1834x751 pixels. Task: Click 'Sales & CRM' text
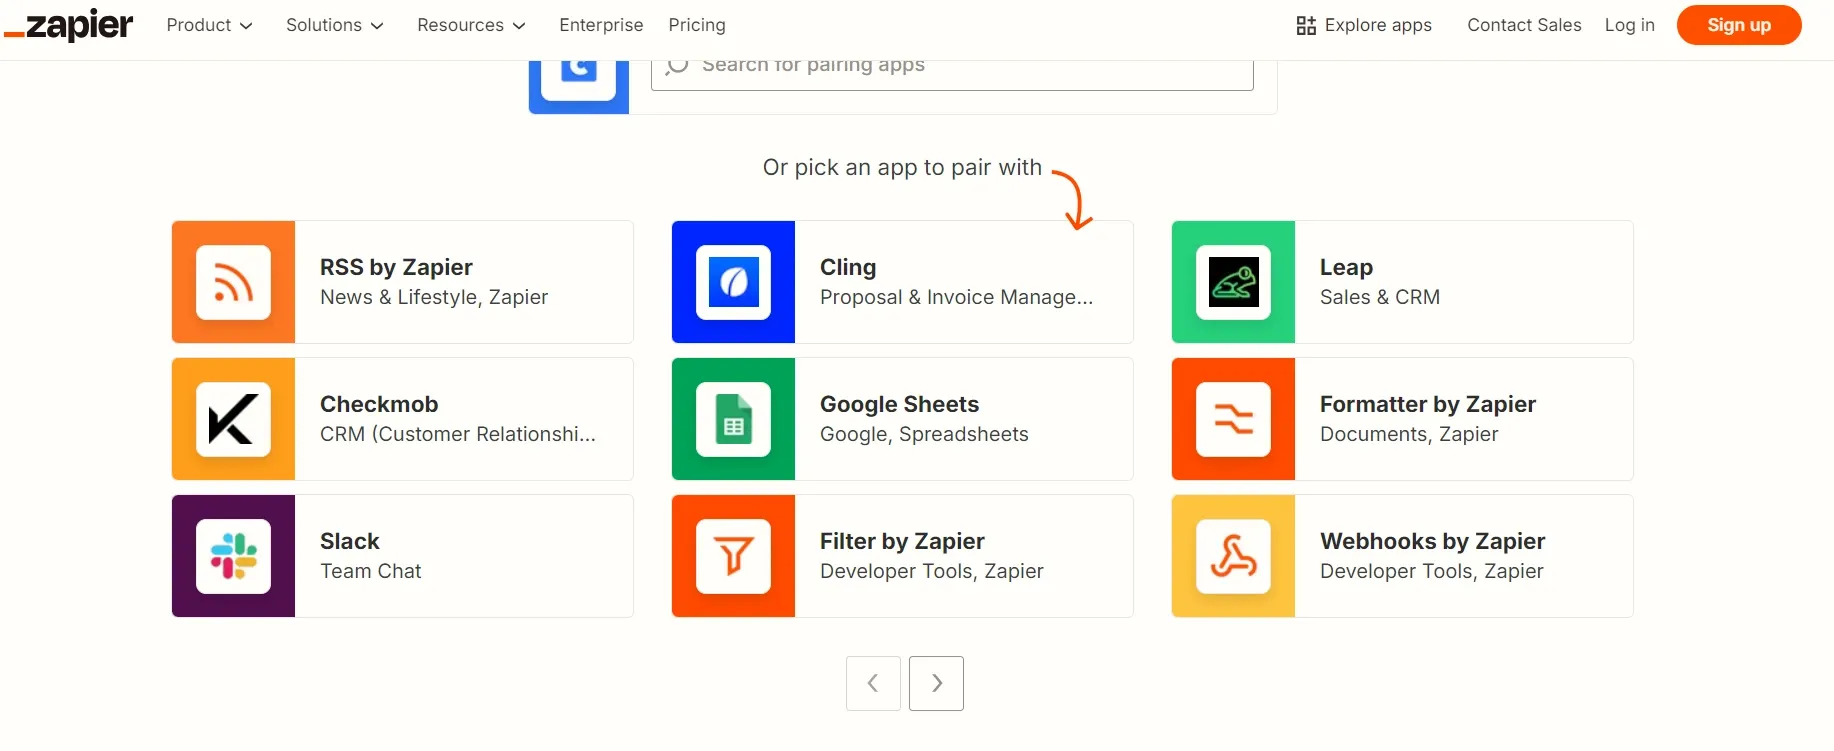[x=1380, y=297]
